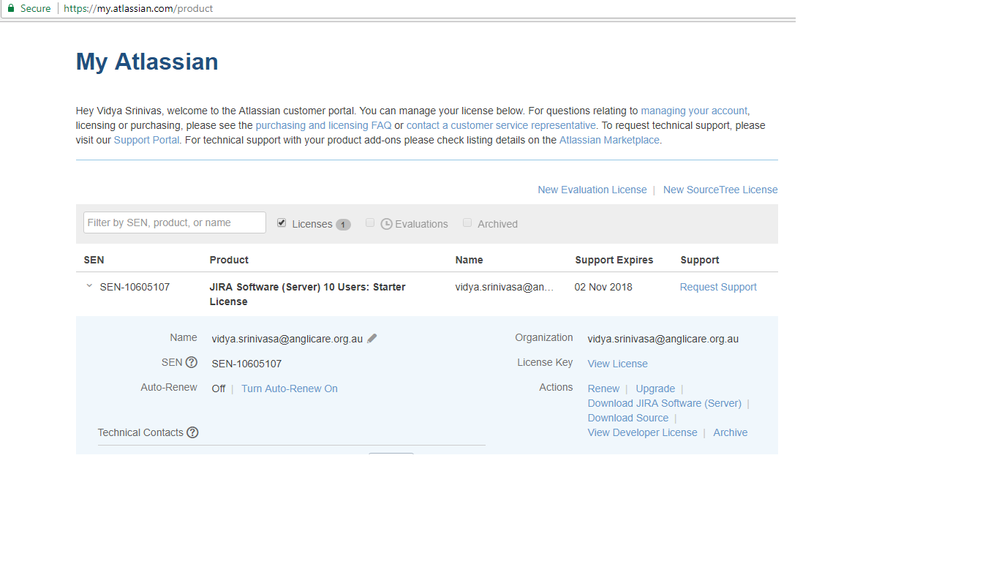
Task: Click Download JIRA Software (Server)
Action: coord(665,403)
